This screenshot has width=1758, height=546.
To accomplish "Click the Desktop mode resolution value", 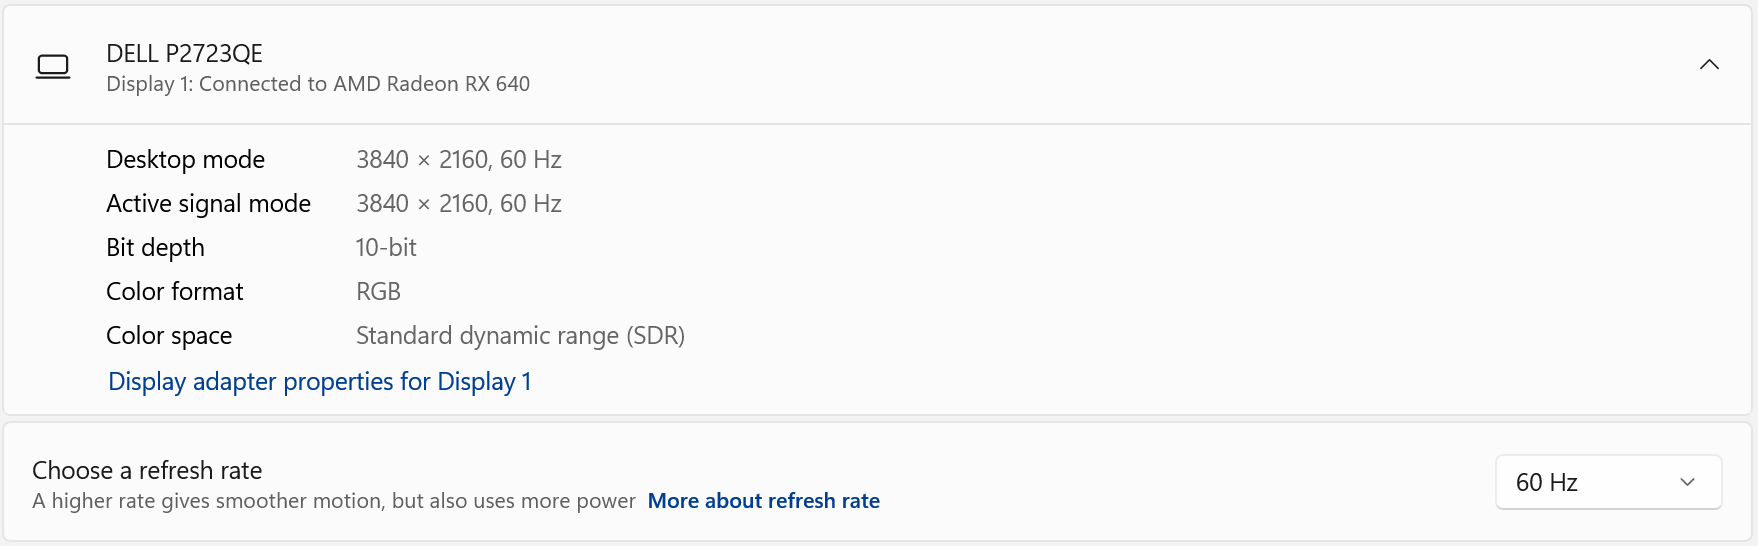I will (459, 160).
